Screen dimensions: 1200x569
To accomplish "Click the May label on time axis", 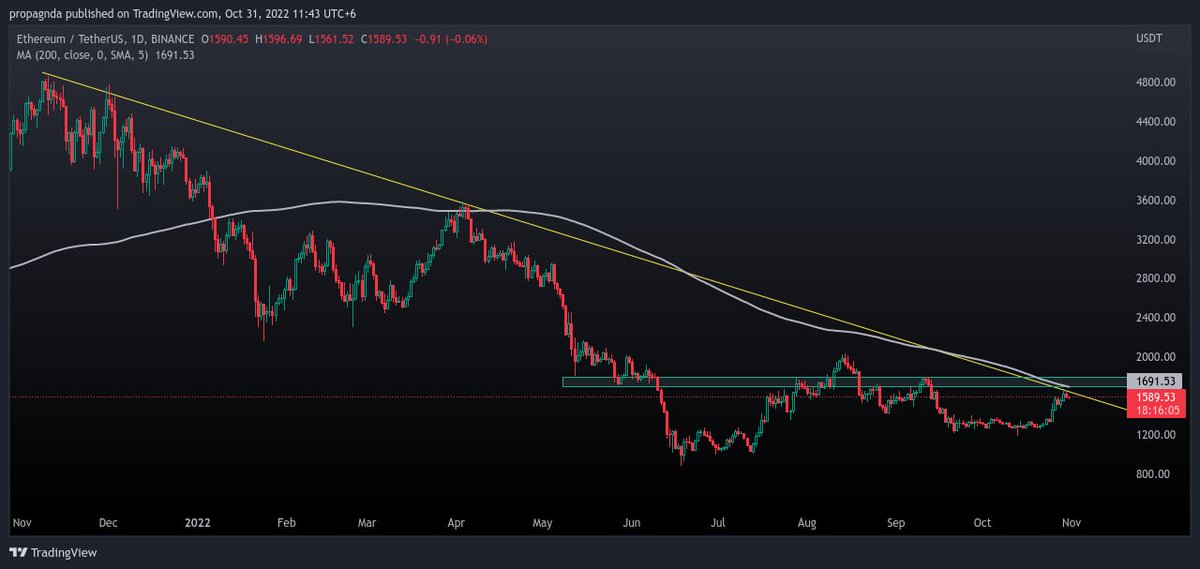I will pos(543,523).
